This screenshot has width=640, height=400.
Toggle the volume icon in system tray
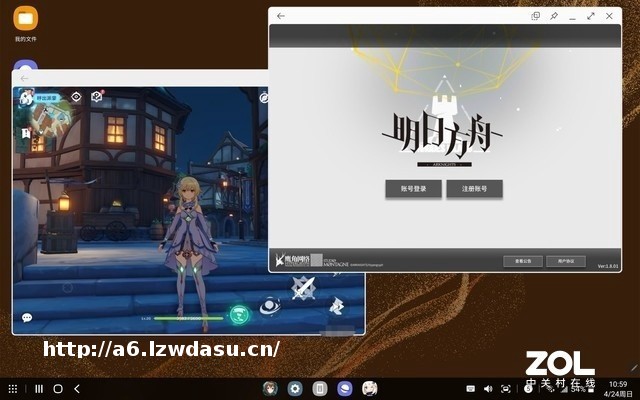(488, 388)
